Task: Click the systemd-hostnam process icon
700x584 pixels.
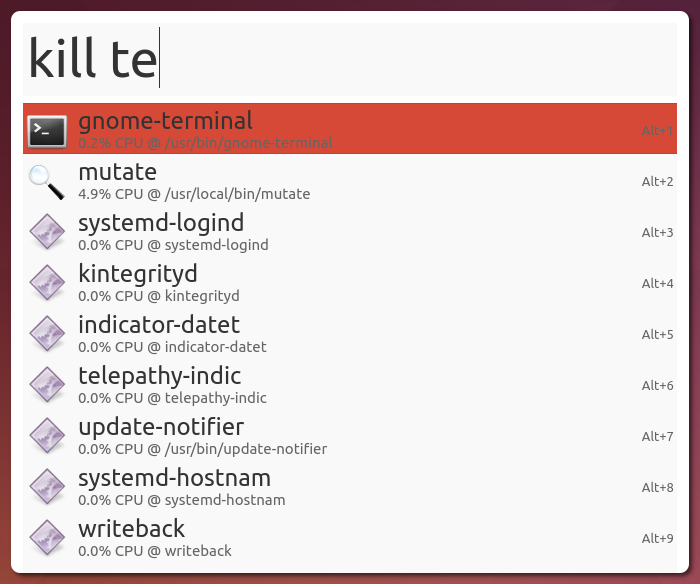Action: coord(47,487)
